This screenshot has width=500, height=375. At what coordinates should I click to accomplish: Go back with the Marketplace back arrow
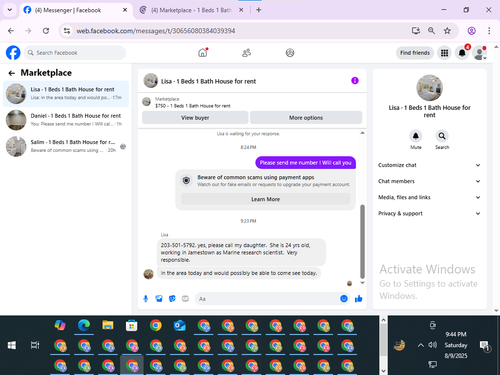pos(12,73)
